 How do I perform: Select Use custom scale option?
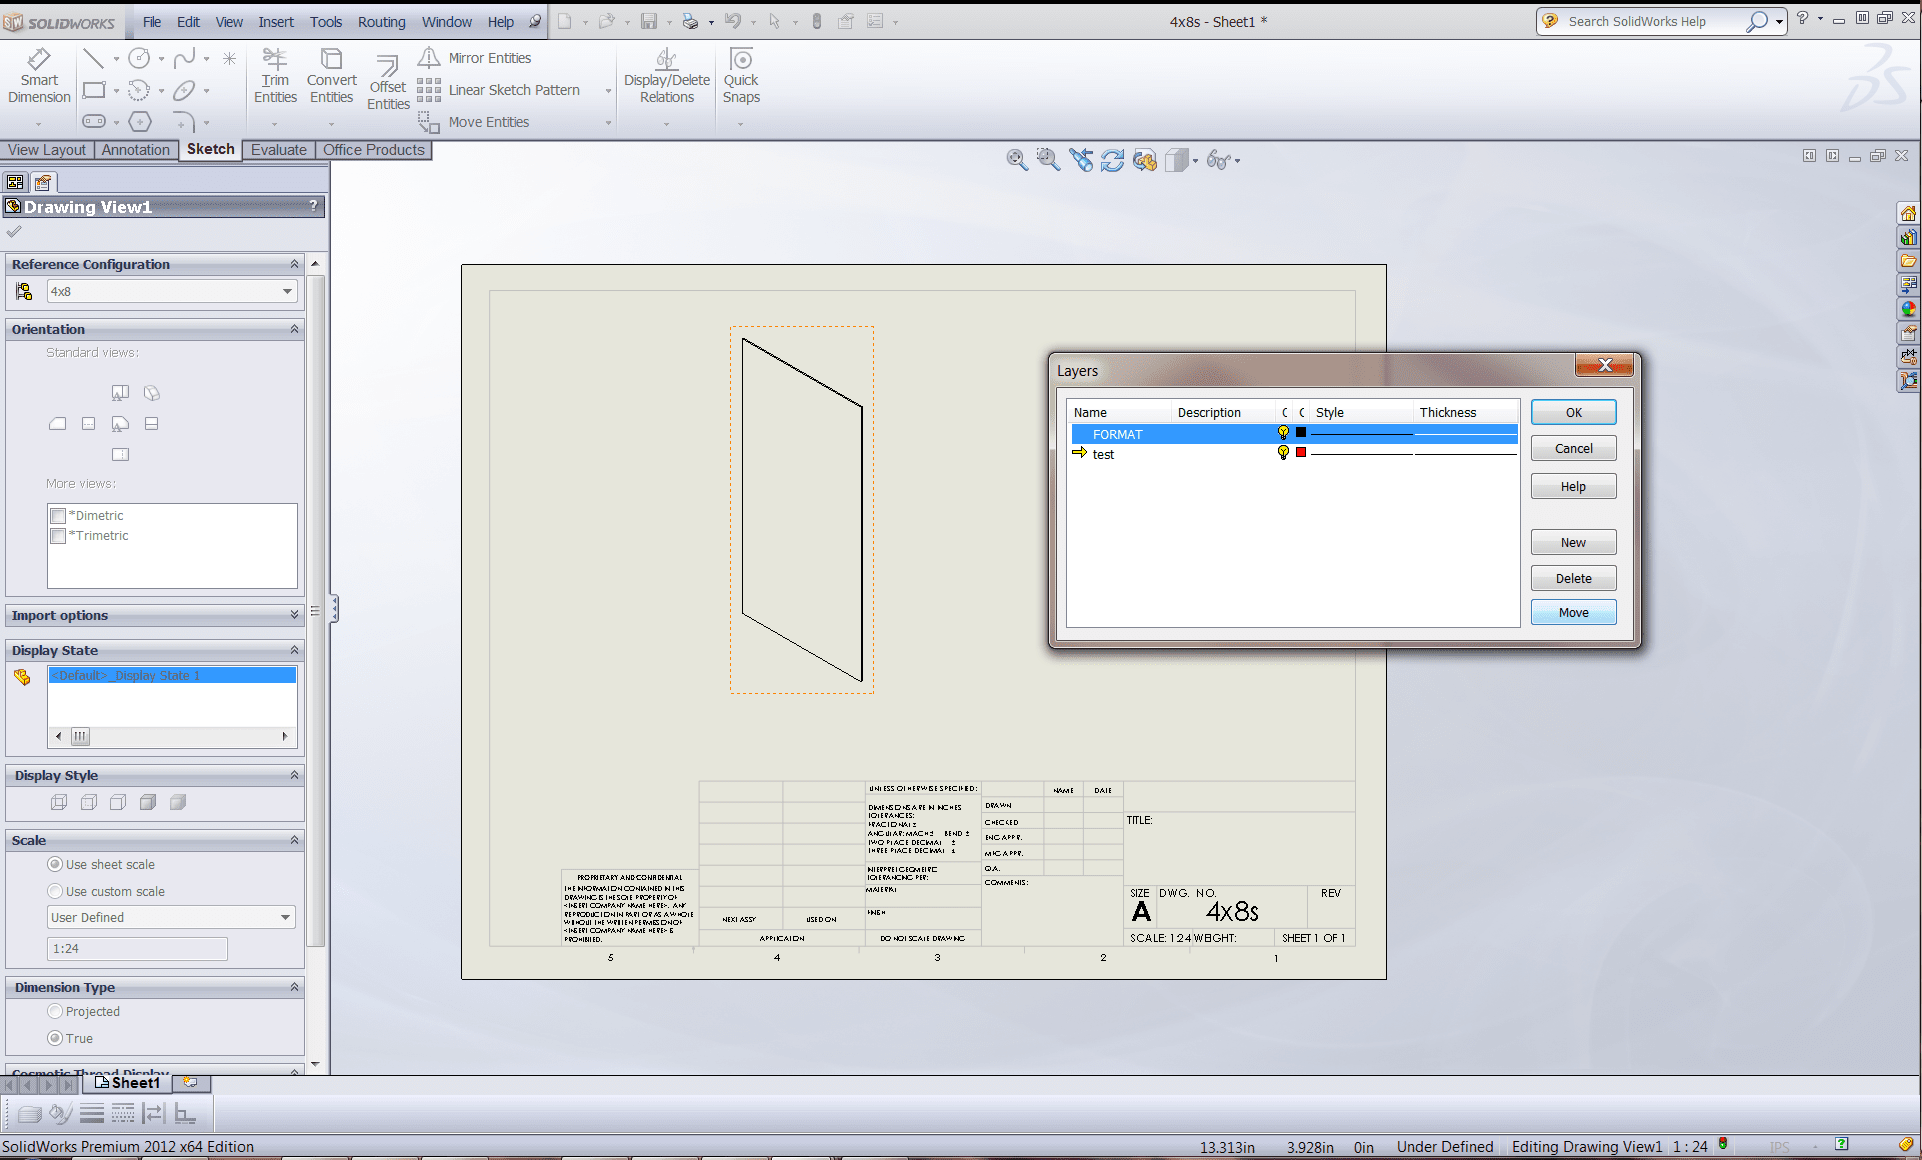coord(55,891)
